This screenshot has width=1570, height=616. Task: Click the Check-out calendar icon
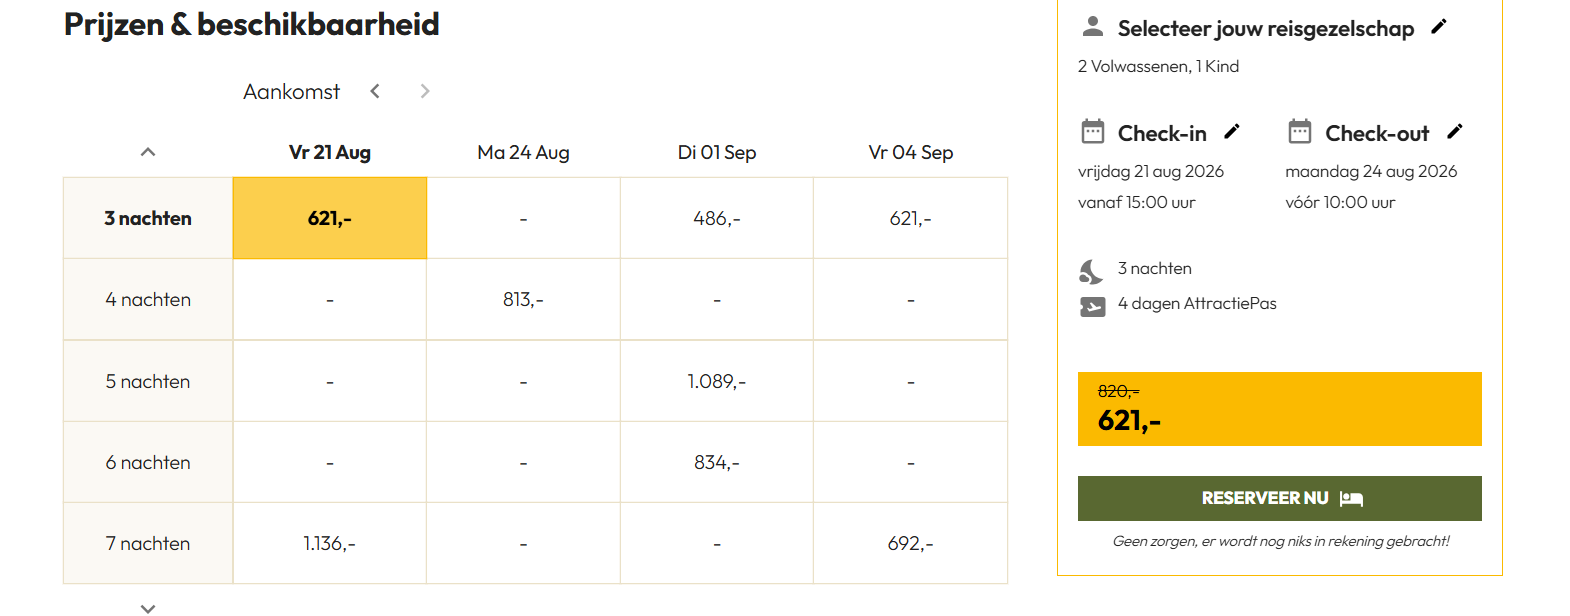[1300, 131]
